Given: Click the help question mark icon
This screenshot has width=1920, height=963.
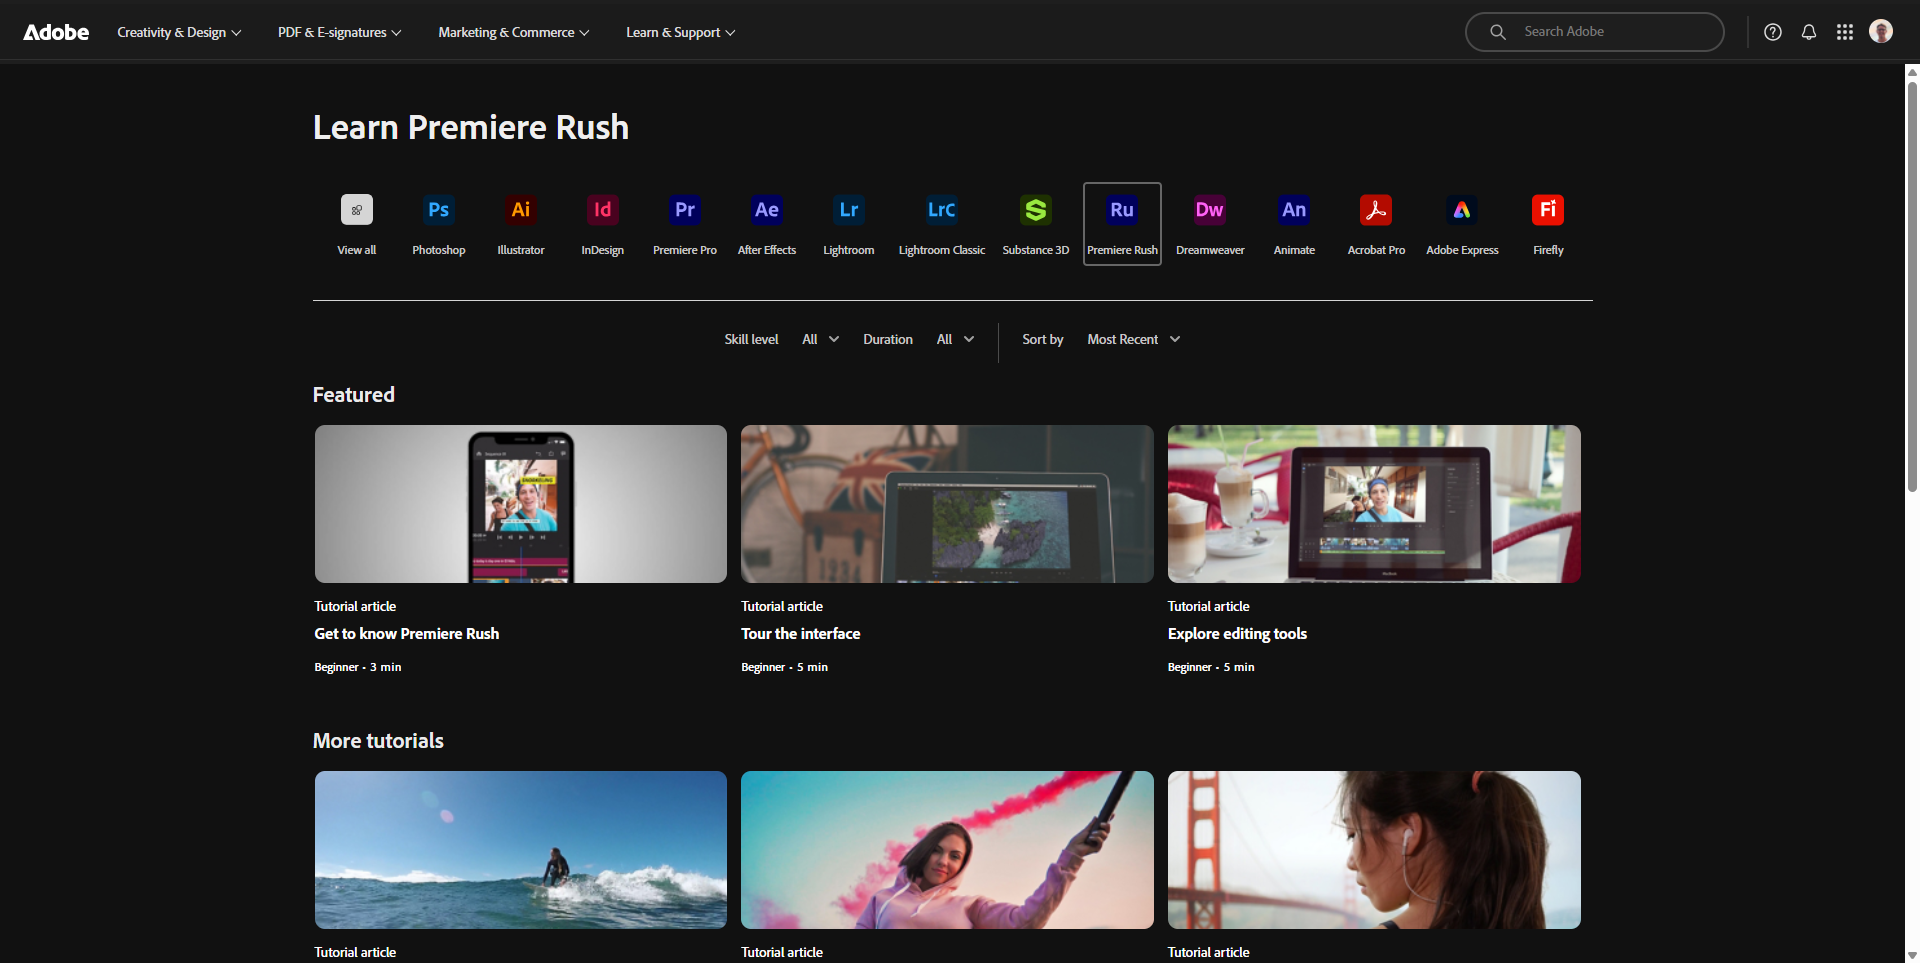Looking at the screenshot, I should tap(1772, 32).
